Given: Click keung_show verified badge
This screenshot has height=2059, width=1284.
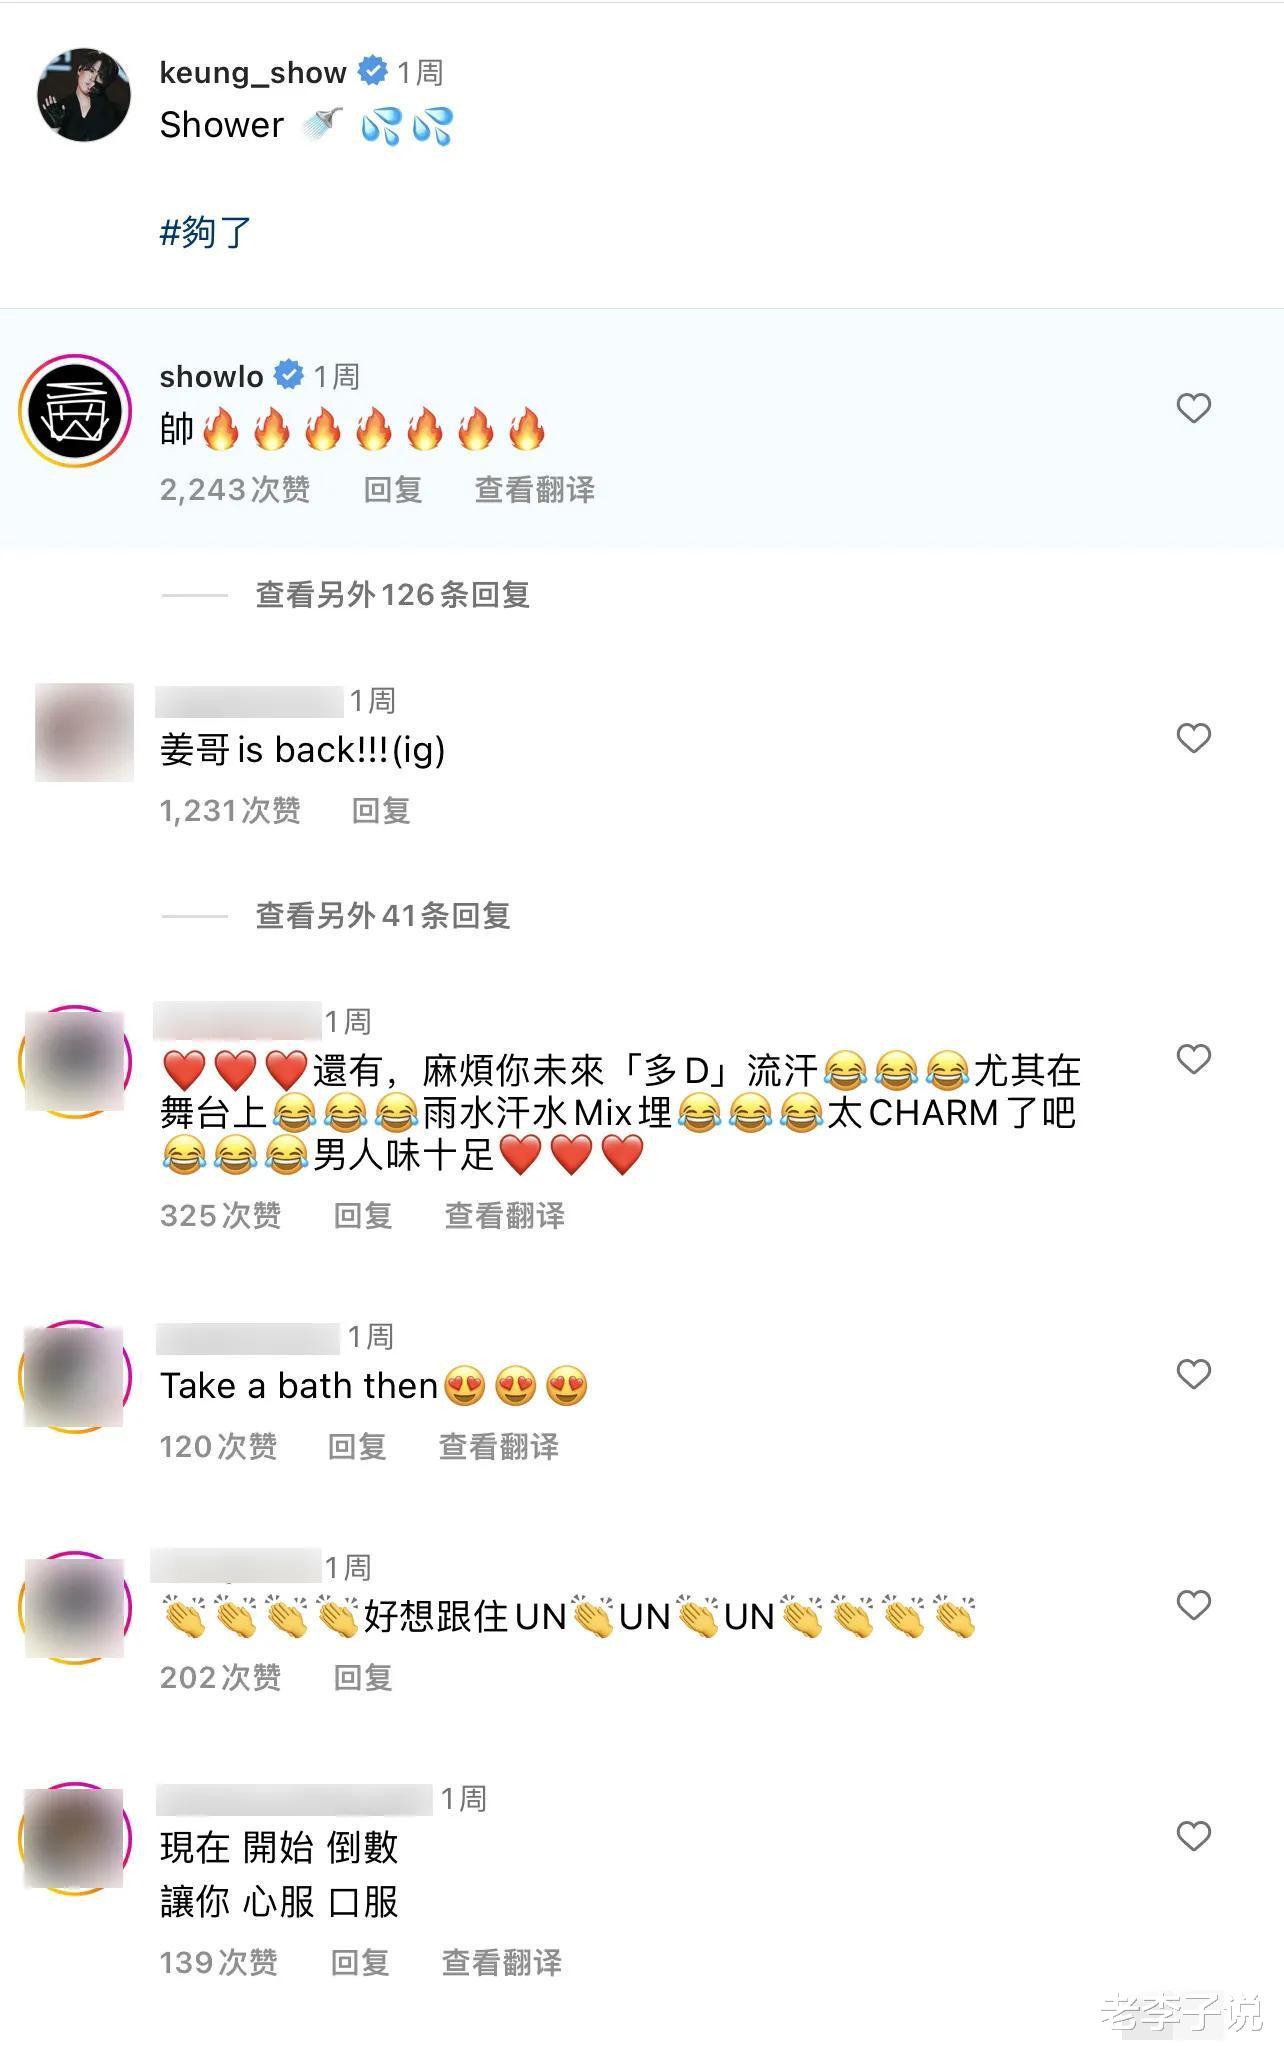Looking at the screenshot, I should [x=372, y=71].
